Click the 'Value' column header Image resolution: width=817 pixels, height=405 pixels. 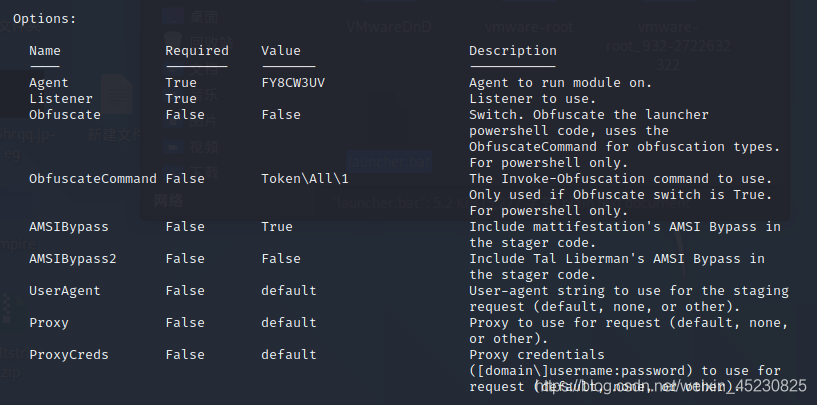coord(281,51)
